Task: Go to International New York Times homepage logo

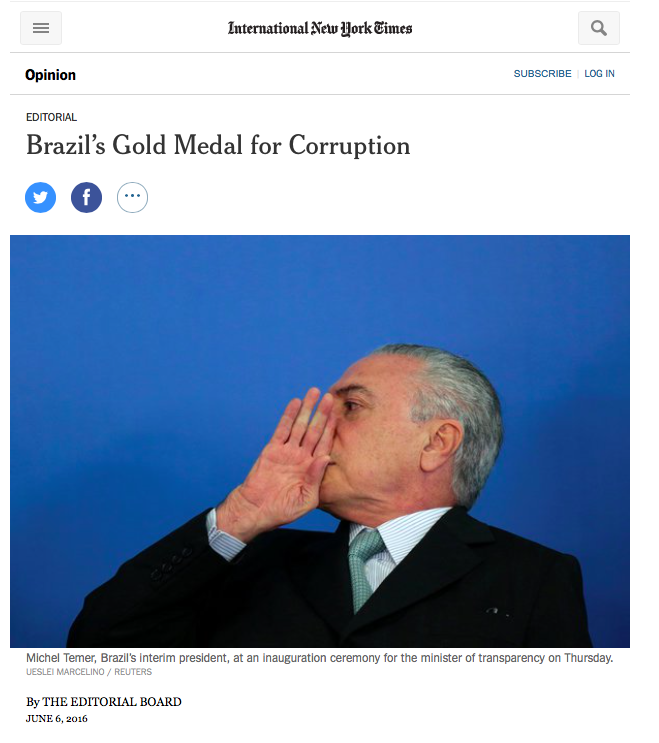Action: point(320,28)
